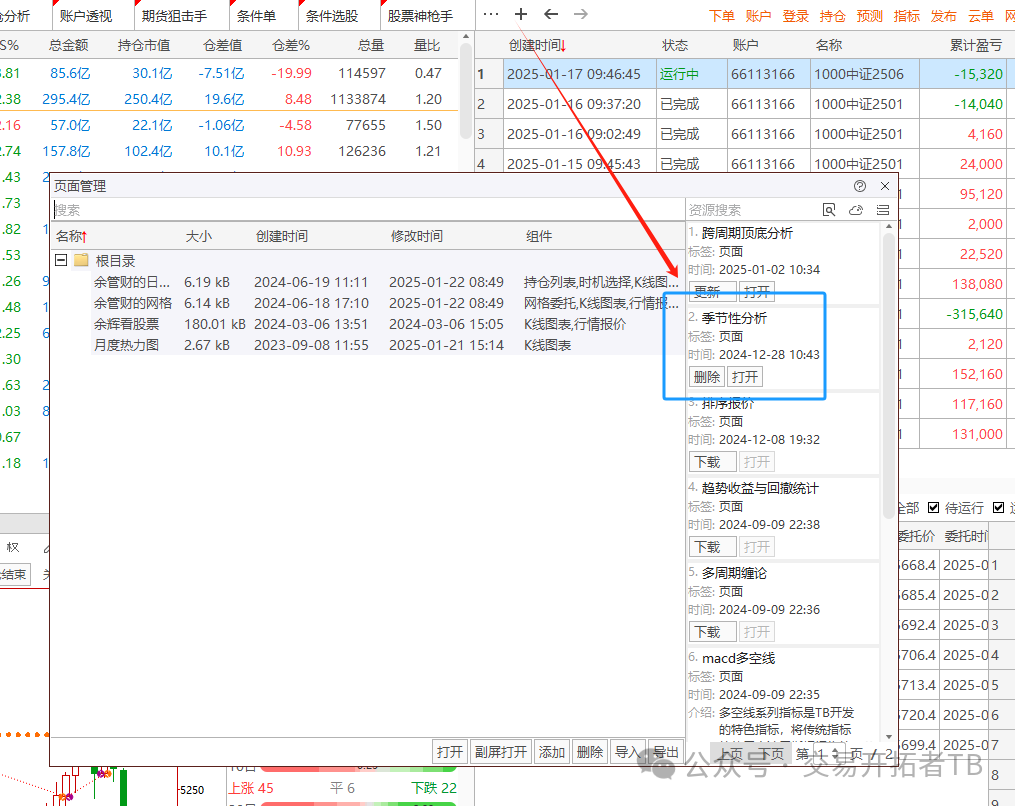The image size is (1015, 806).
Task: Click the quote list vertical scrollbar thumb
Action: [465, 91]
